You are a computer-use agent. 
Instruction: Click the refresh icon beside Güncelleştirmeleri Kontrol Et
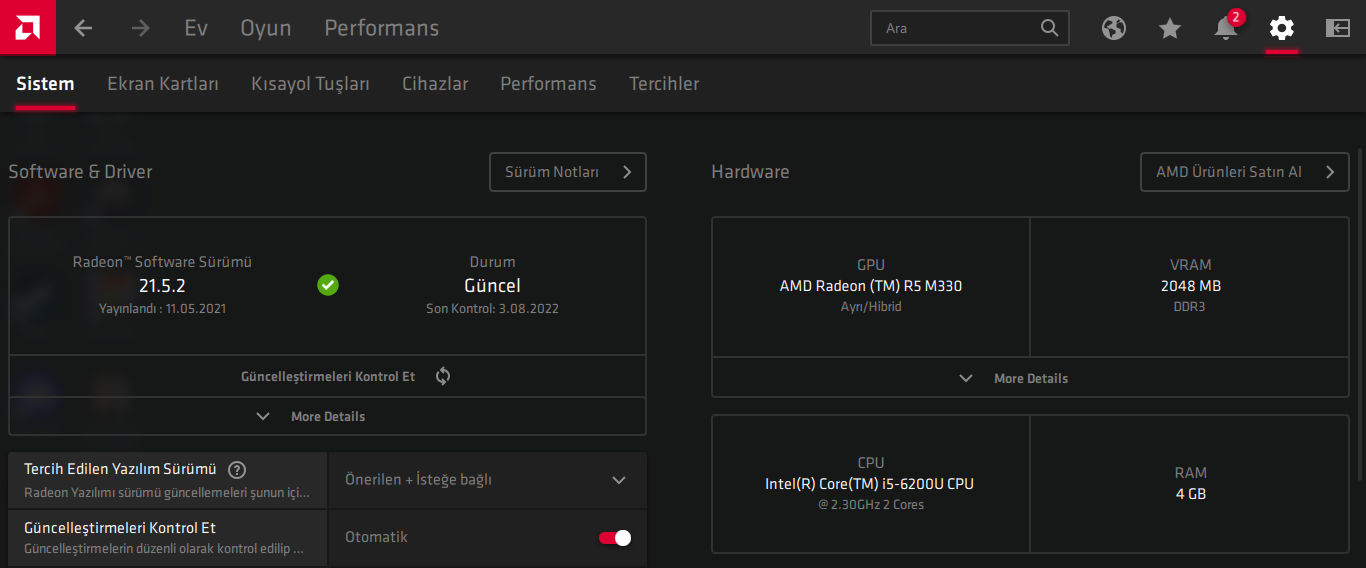pyautogui.click(x=444, y=376)
